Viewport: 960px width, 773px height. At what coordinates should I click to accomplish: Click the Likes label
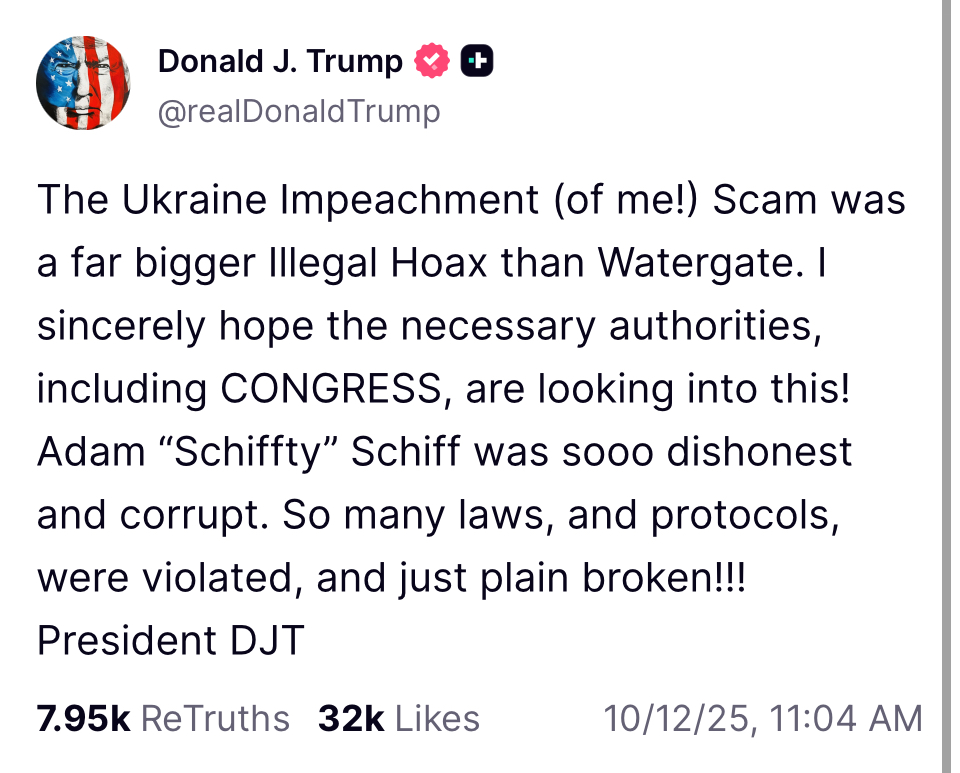coord(438,718)
